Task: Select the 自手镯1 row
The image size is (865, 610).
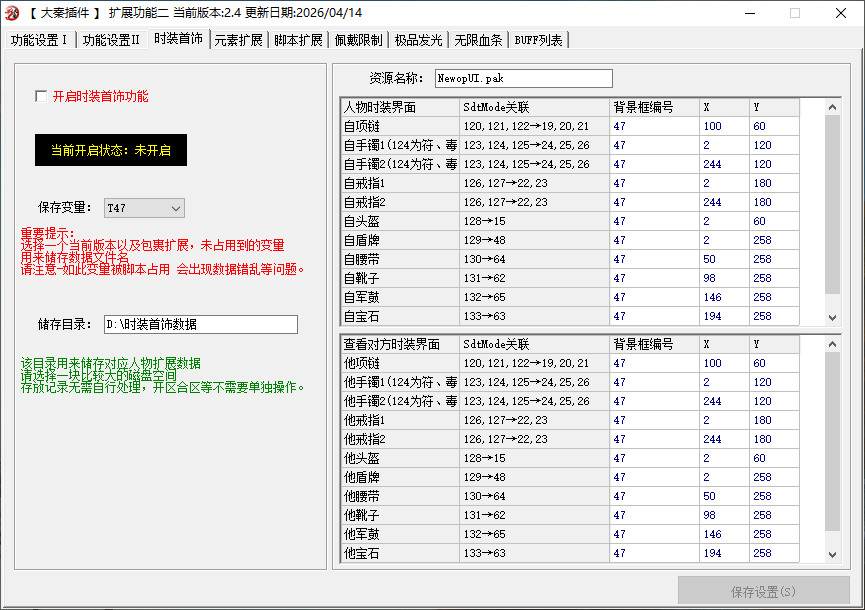Action: (x=570, y=145)
